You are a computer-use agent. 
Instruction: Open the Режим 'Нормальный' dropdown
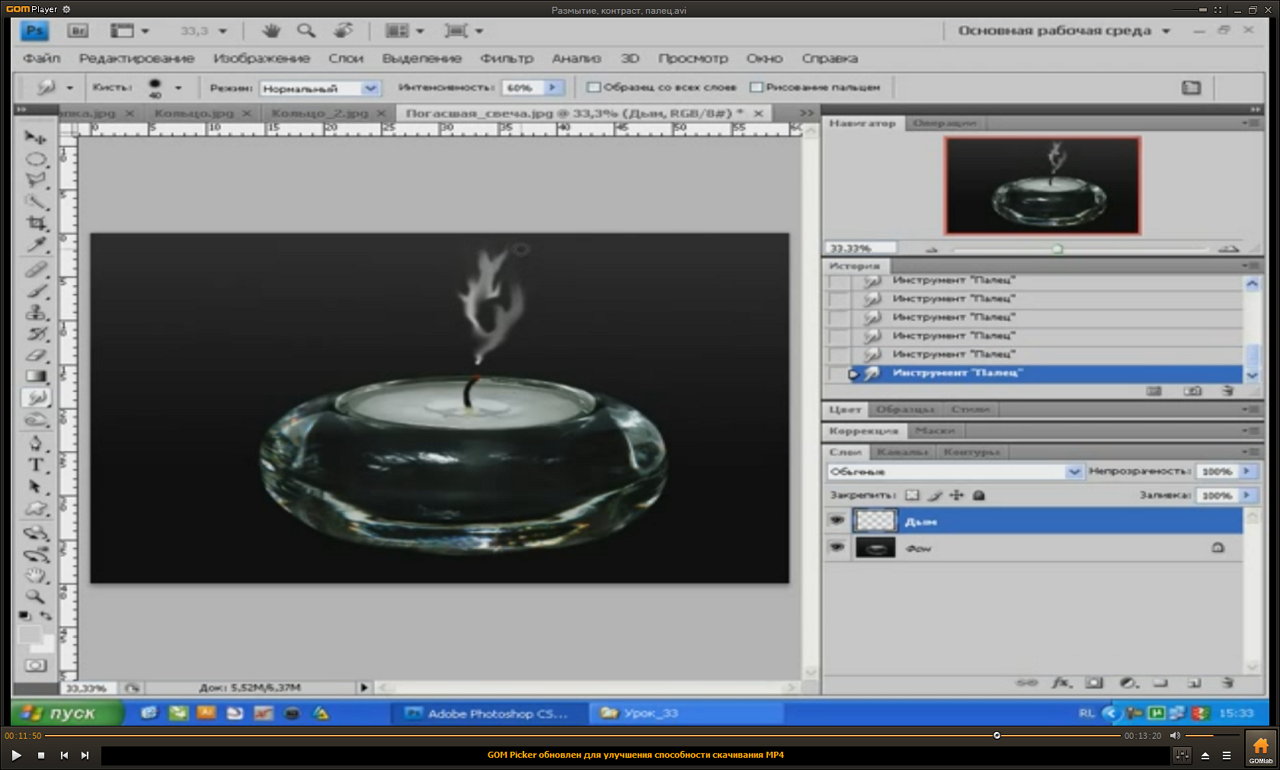[x=320, y=88]
